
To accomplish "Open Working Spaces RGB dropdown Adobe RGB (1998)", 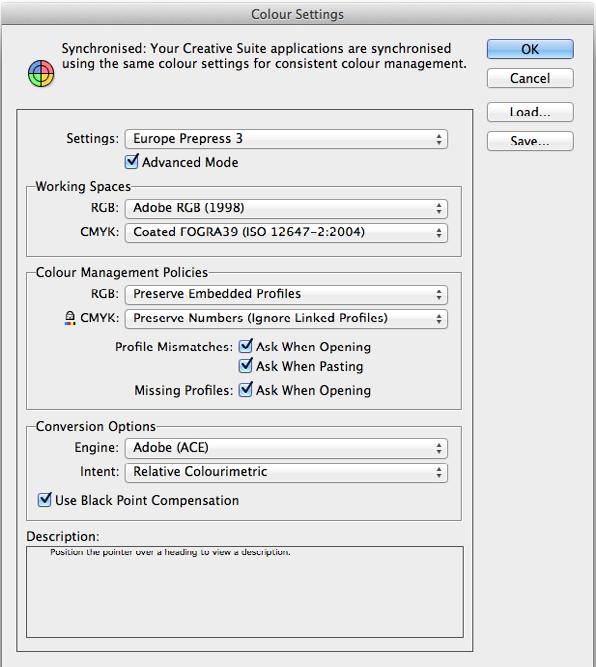I will pos(286,208).
